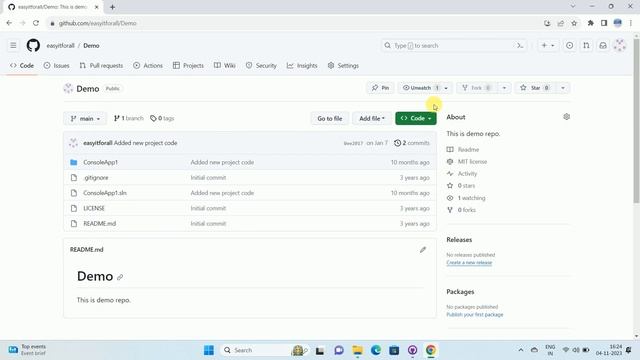Viewport: 640px width, 360px height.
Task: Open Microsoft Edge from taskbar
Action: click(x=376, y=350)
